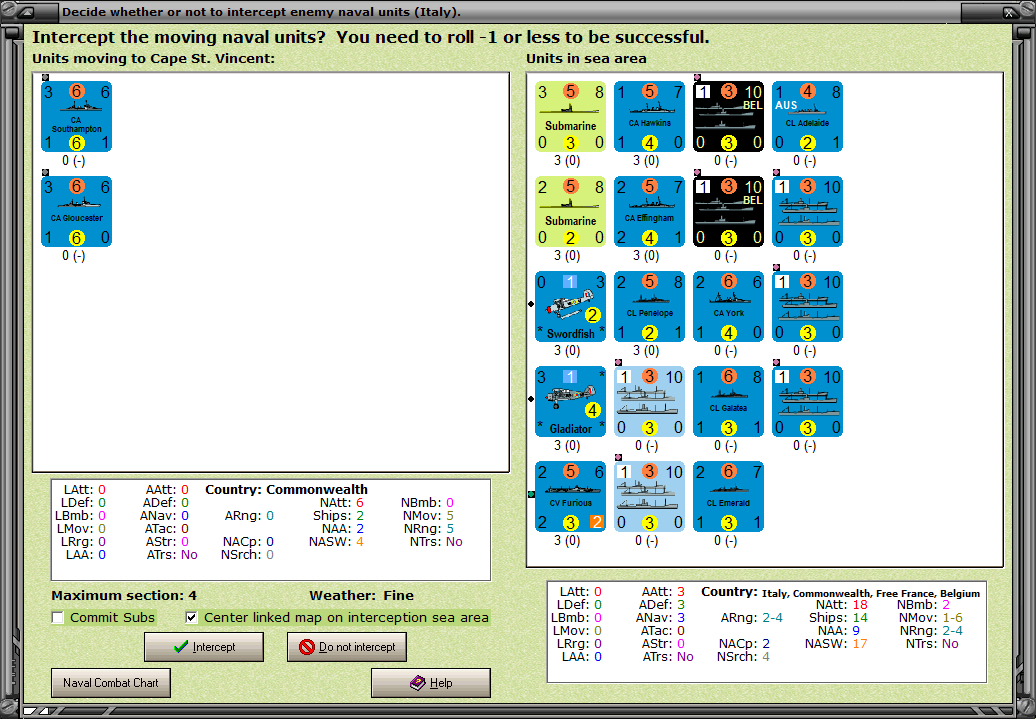Open the Help button
The image size is (1036, 719).
click(431, 683)
